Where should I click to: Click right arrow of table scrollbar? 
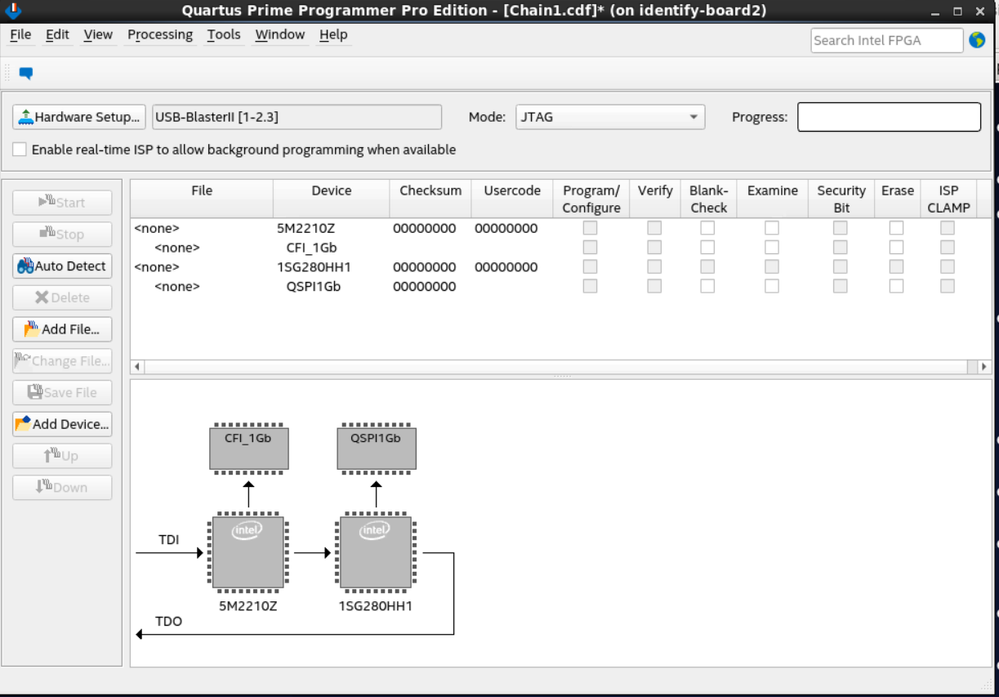[984, 366]
